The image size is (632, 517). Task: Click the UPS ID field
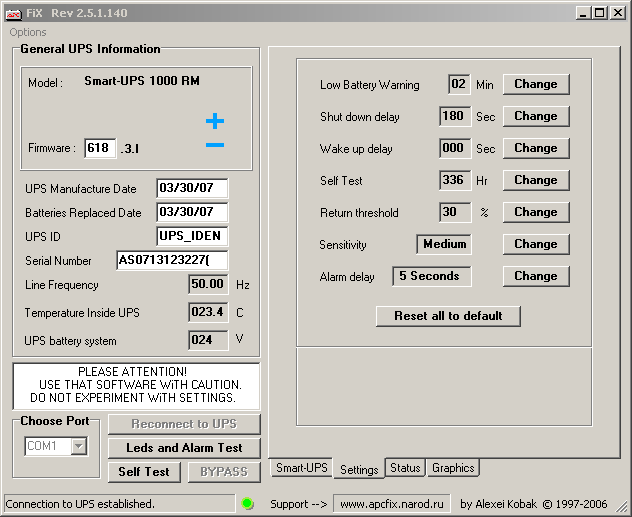tap(192, 236)
